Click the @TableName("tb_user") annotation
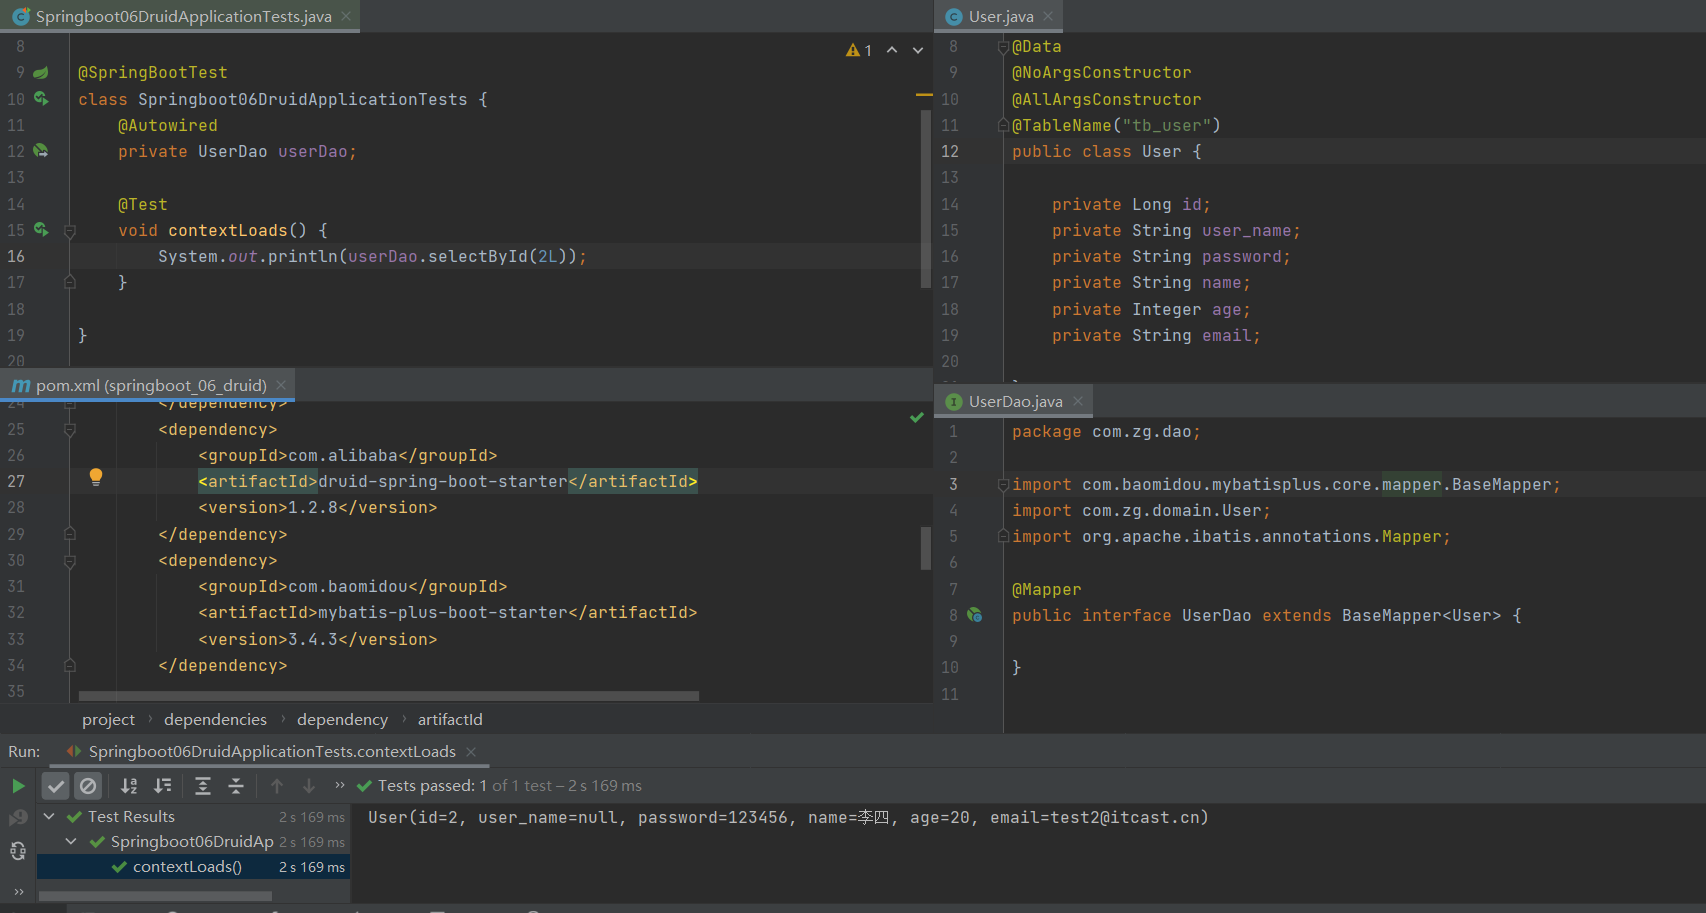Screen dimensions: 1706x913 click(x=1116, y=125)
